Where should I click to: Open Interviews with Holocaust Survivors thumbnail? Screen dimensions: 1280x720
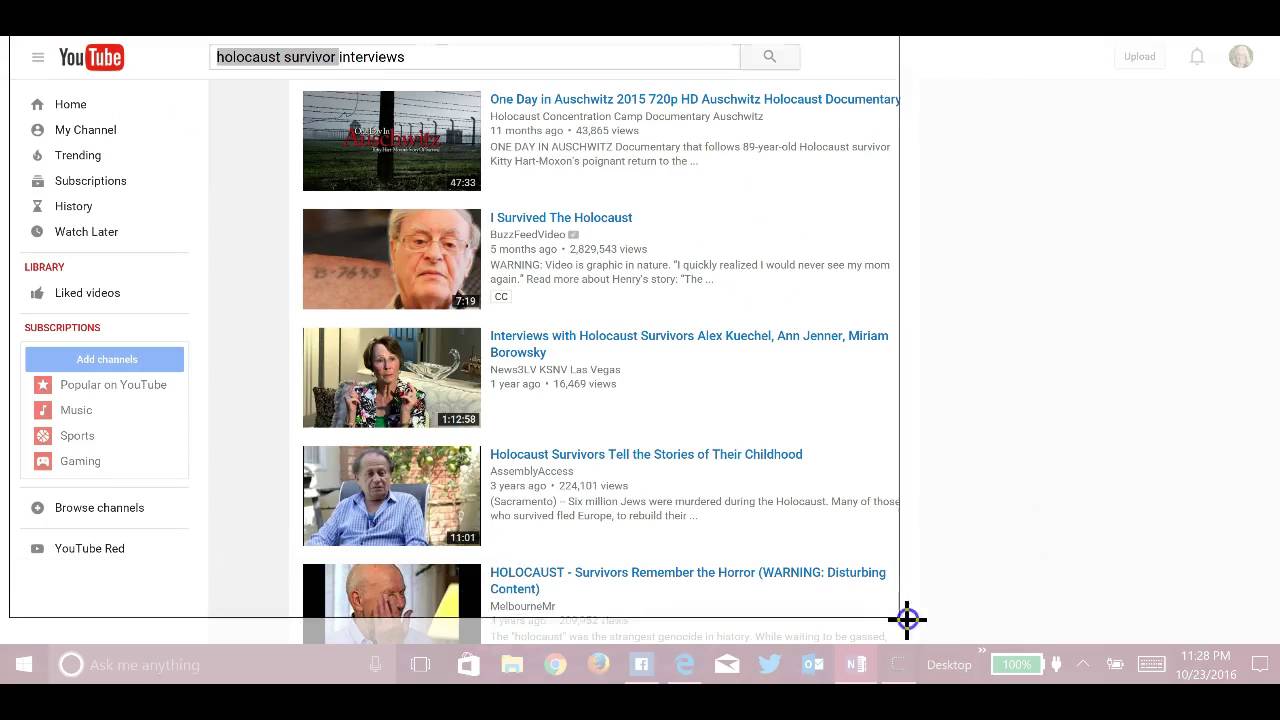(x=392, y=378)
